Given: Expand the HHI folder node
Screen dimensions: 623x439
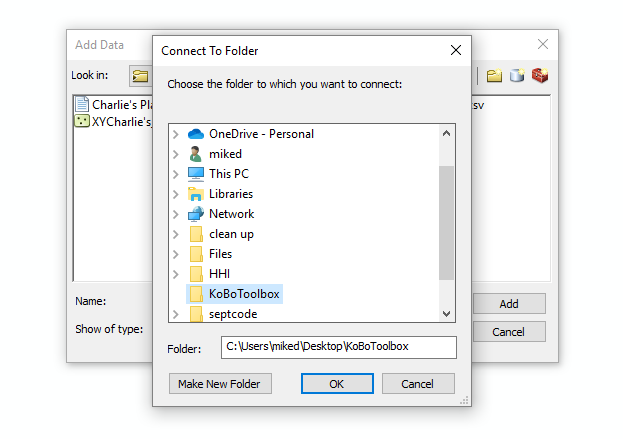Looking at the screenshot, I should (177, 274).
